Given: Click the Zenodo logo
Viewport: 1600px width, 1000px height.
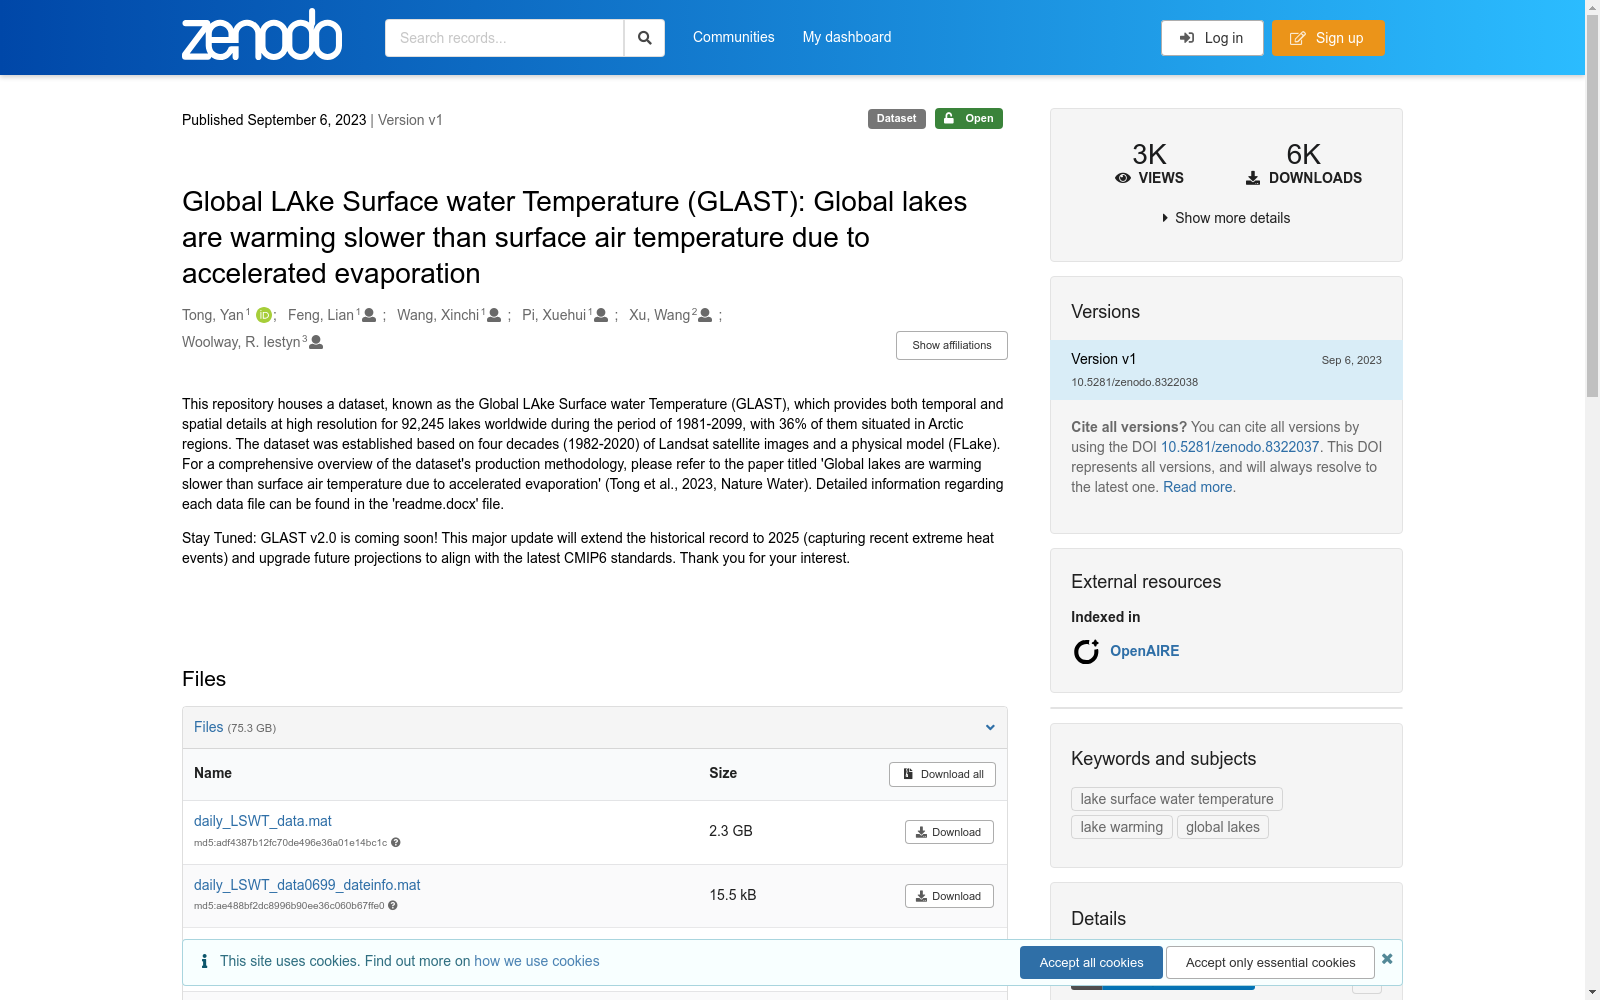Looking at the screenshot, I should tap(262, 35).
